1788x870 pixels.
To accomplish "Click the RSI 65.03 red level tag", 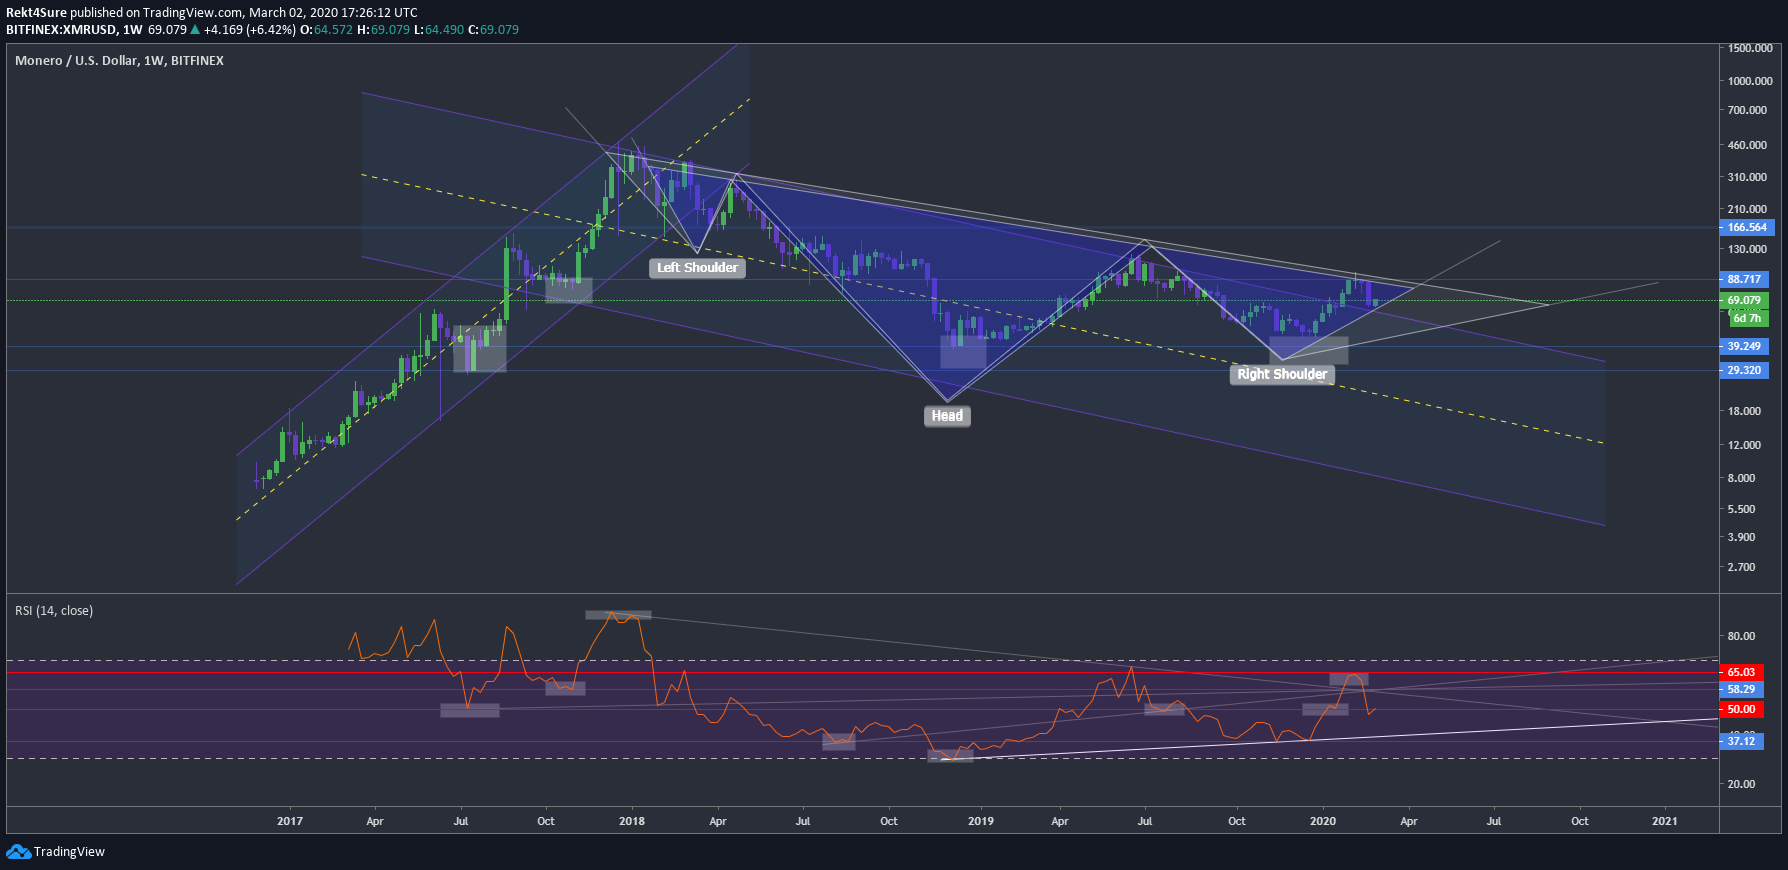I will 1741,672.
